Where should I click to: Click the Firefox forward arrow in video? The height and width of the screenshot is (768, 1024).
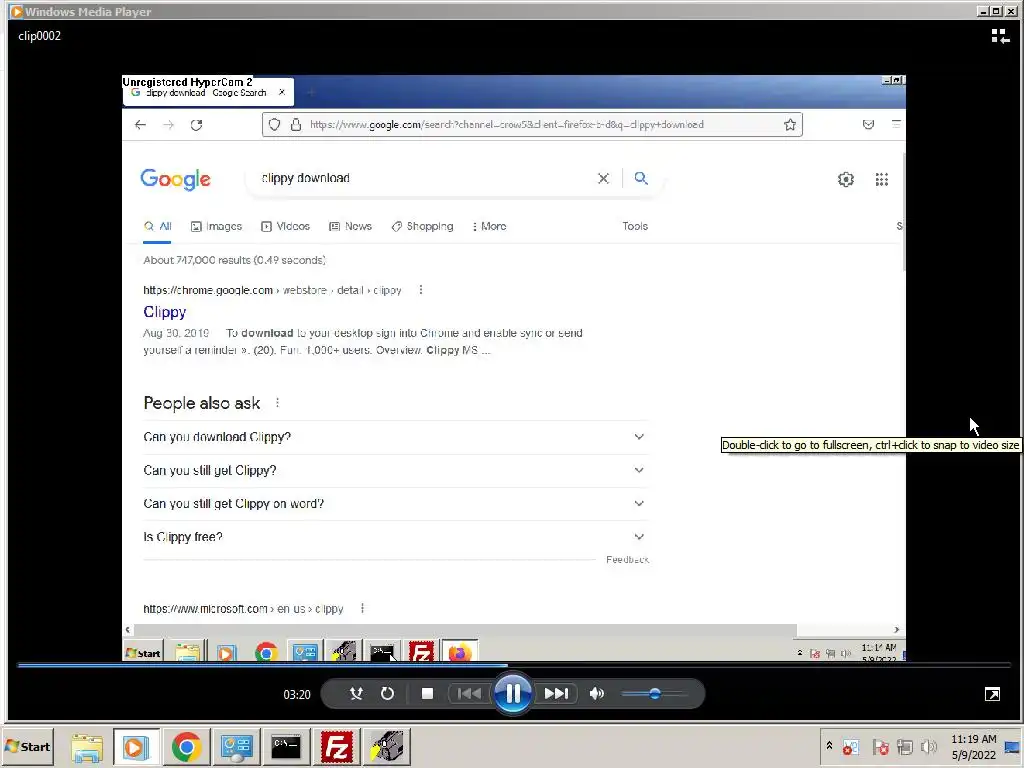tap(168, 125)
